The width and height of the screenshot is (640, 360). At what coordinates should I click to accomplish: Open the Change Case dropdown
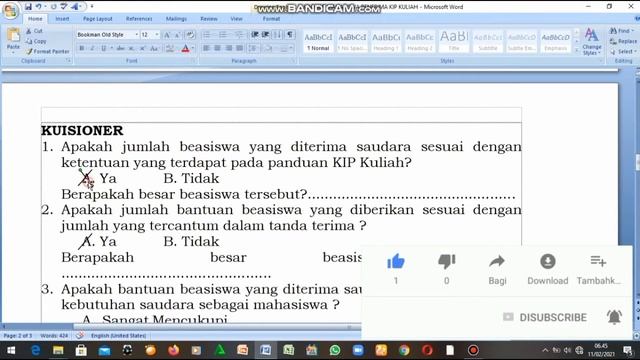click(155, 49)
